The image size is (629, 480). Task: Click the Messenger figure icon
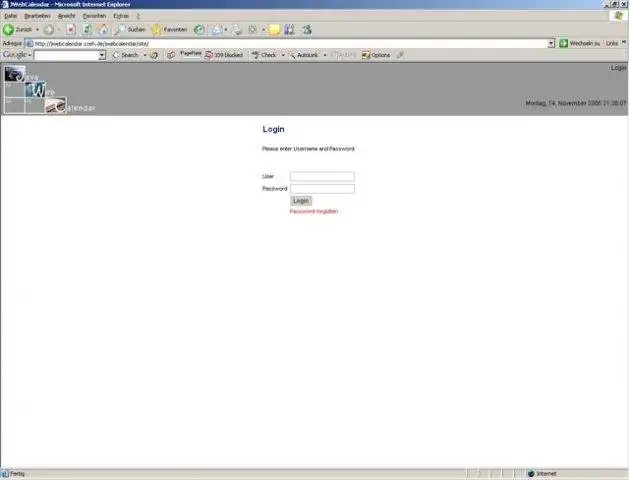[x=307, y=30]
